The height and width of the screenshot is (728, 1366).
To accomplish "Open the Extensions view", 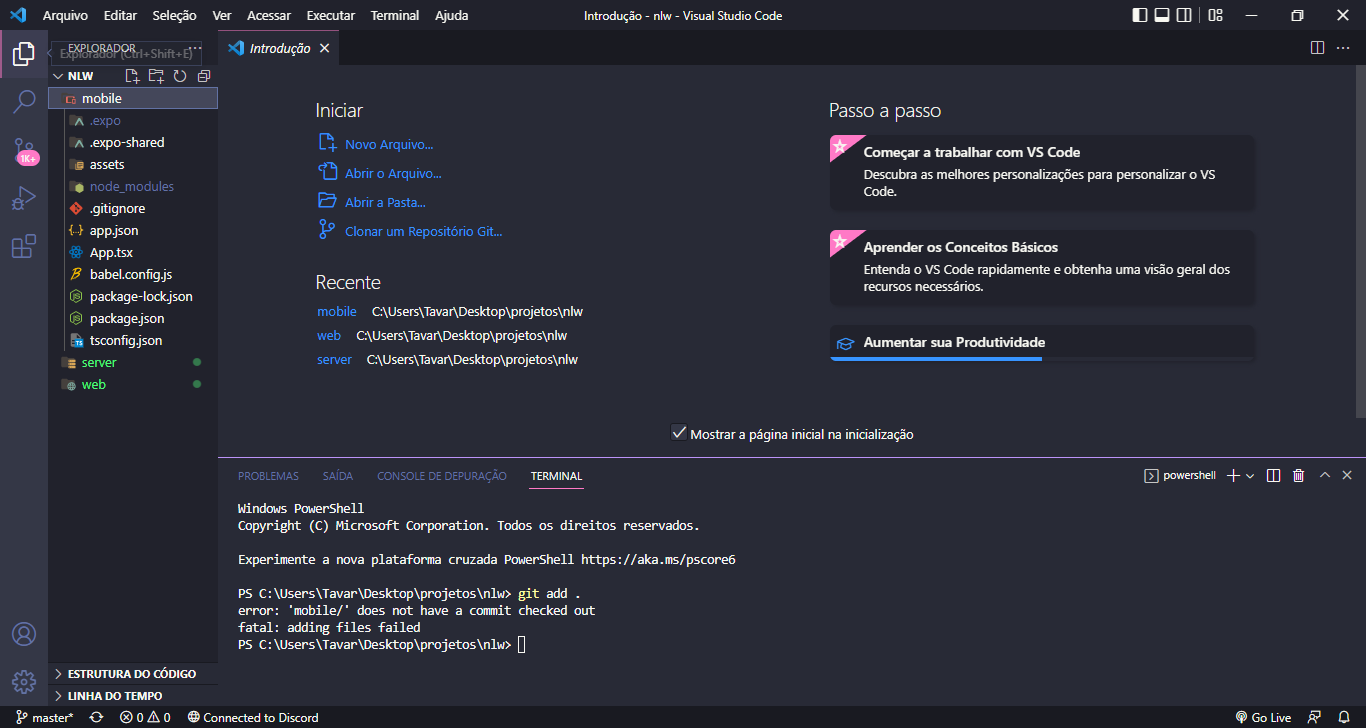I will coord(24,246).
